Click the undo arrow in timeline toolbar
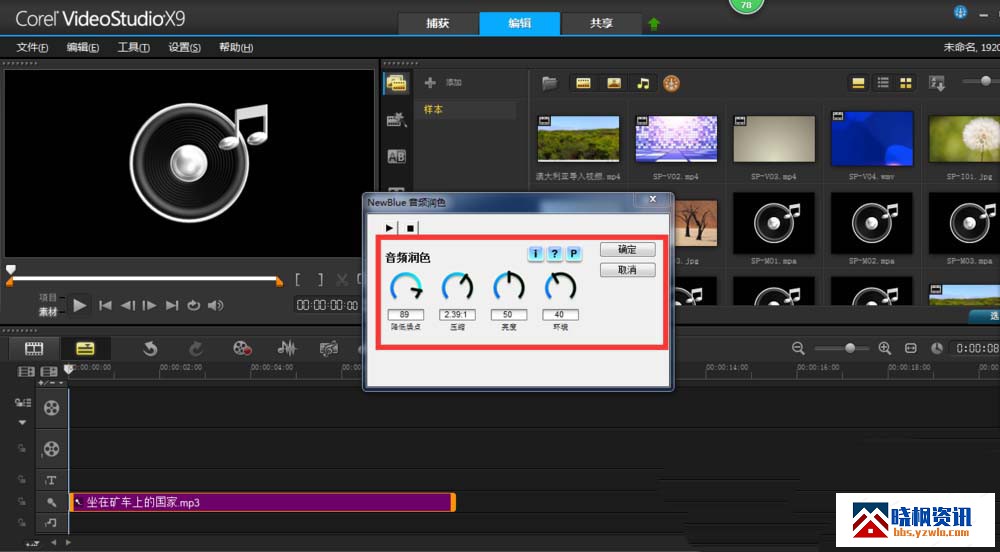Image resolution: width=1000 pixels, height=552 pixels. (x=150, y=348)
